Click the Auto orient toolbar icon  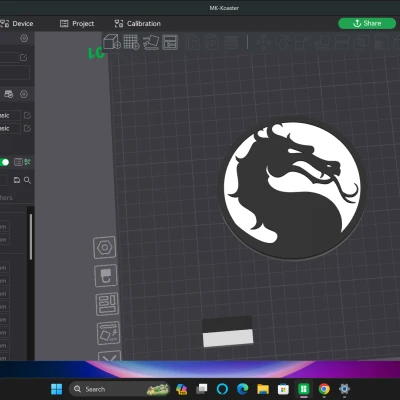tap(151, 42)
